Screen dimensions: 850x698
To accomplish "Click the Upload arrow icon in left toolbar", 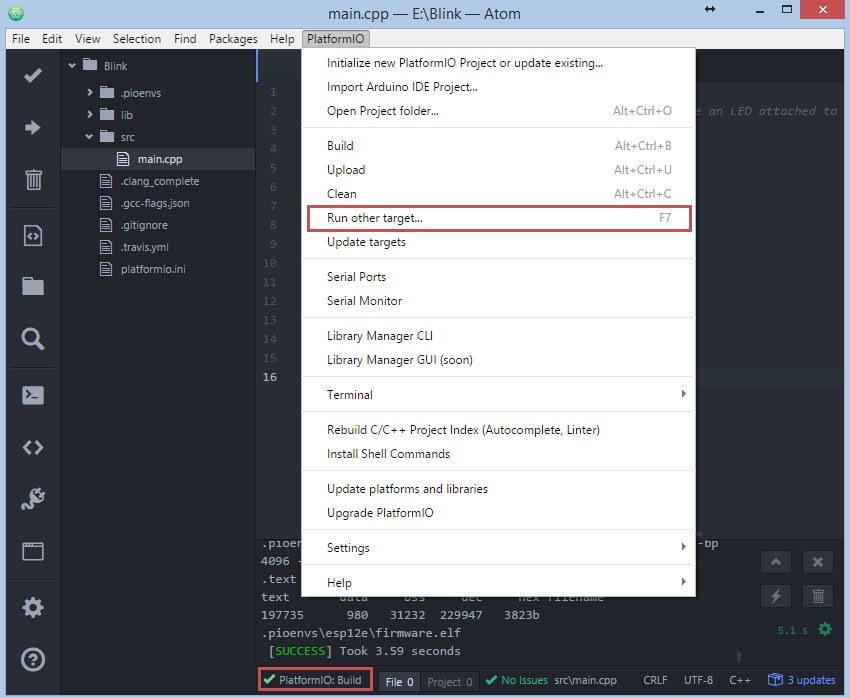I will pos(33,127).
